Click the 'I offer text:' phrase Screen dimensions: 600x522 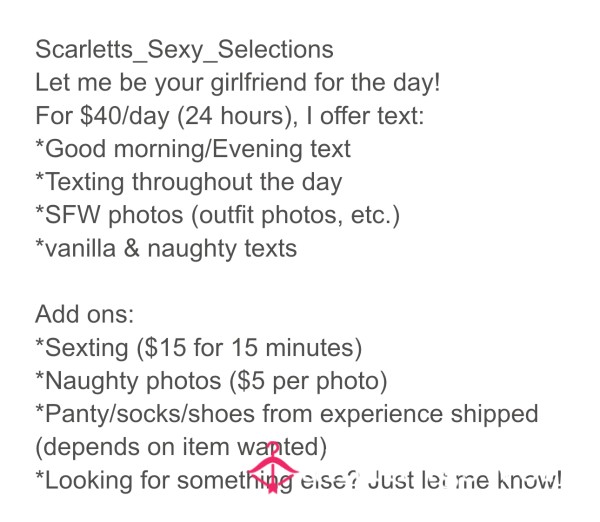[365, 116]
